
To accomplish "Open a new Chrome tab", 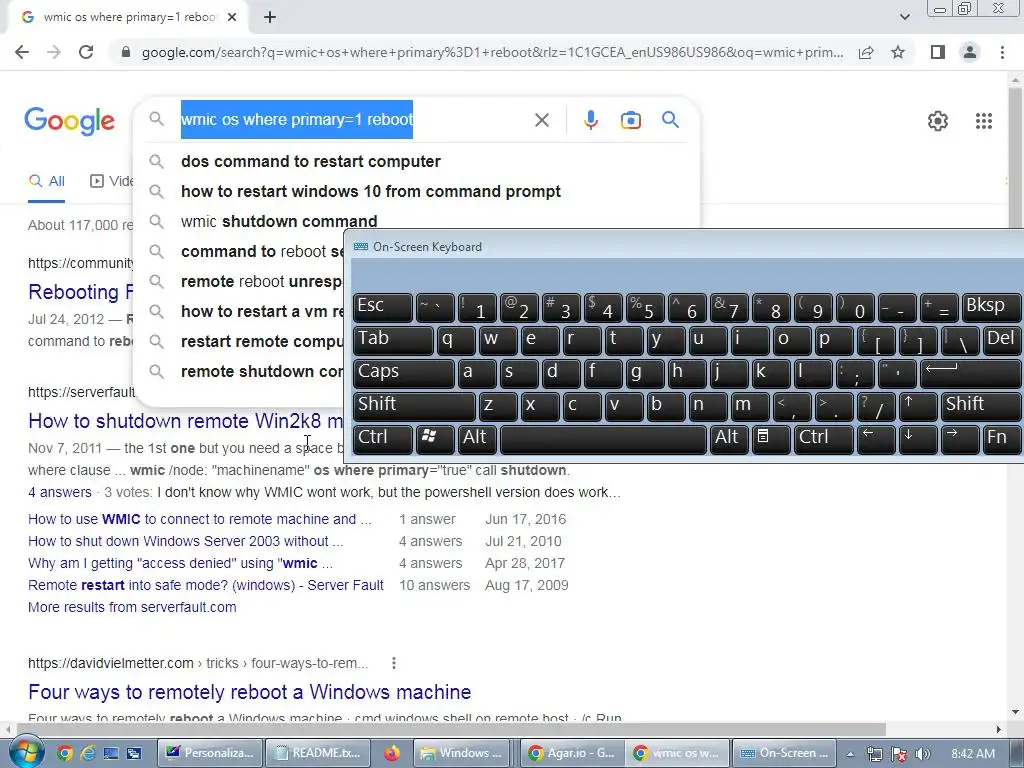I will click(270, 17).
